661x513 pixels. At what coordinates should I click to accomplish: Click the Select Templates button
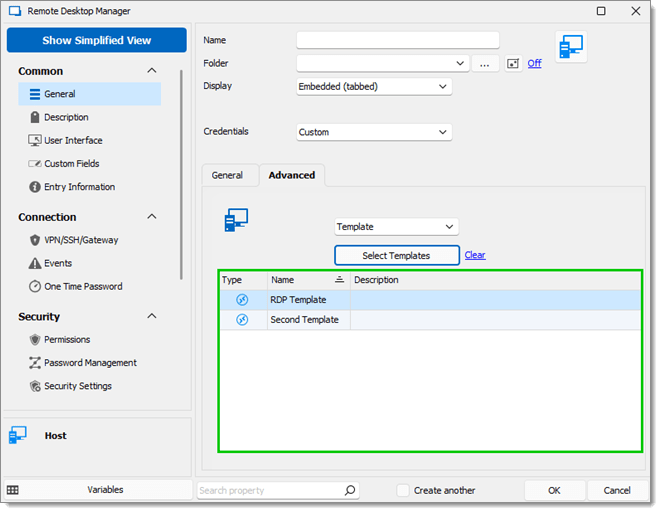(x=397, y=255)
